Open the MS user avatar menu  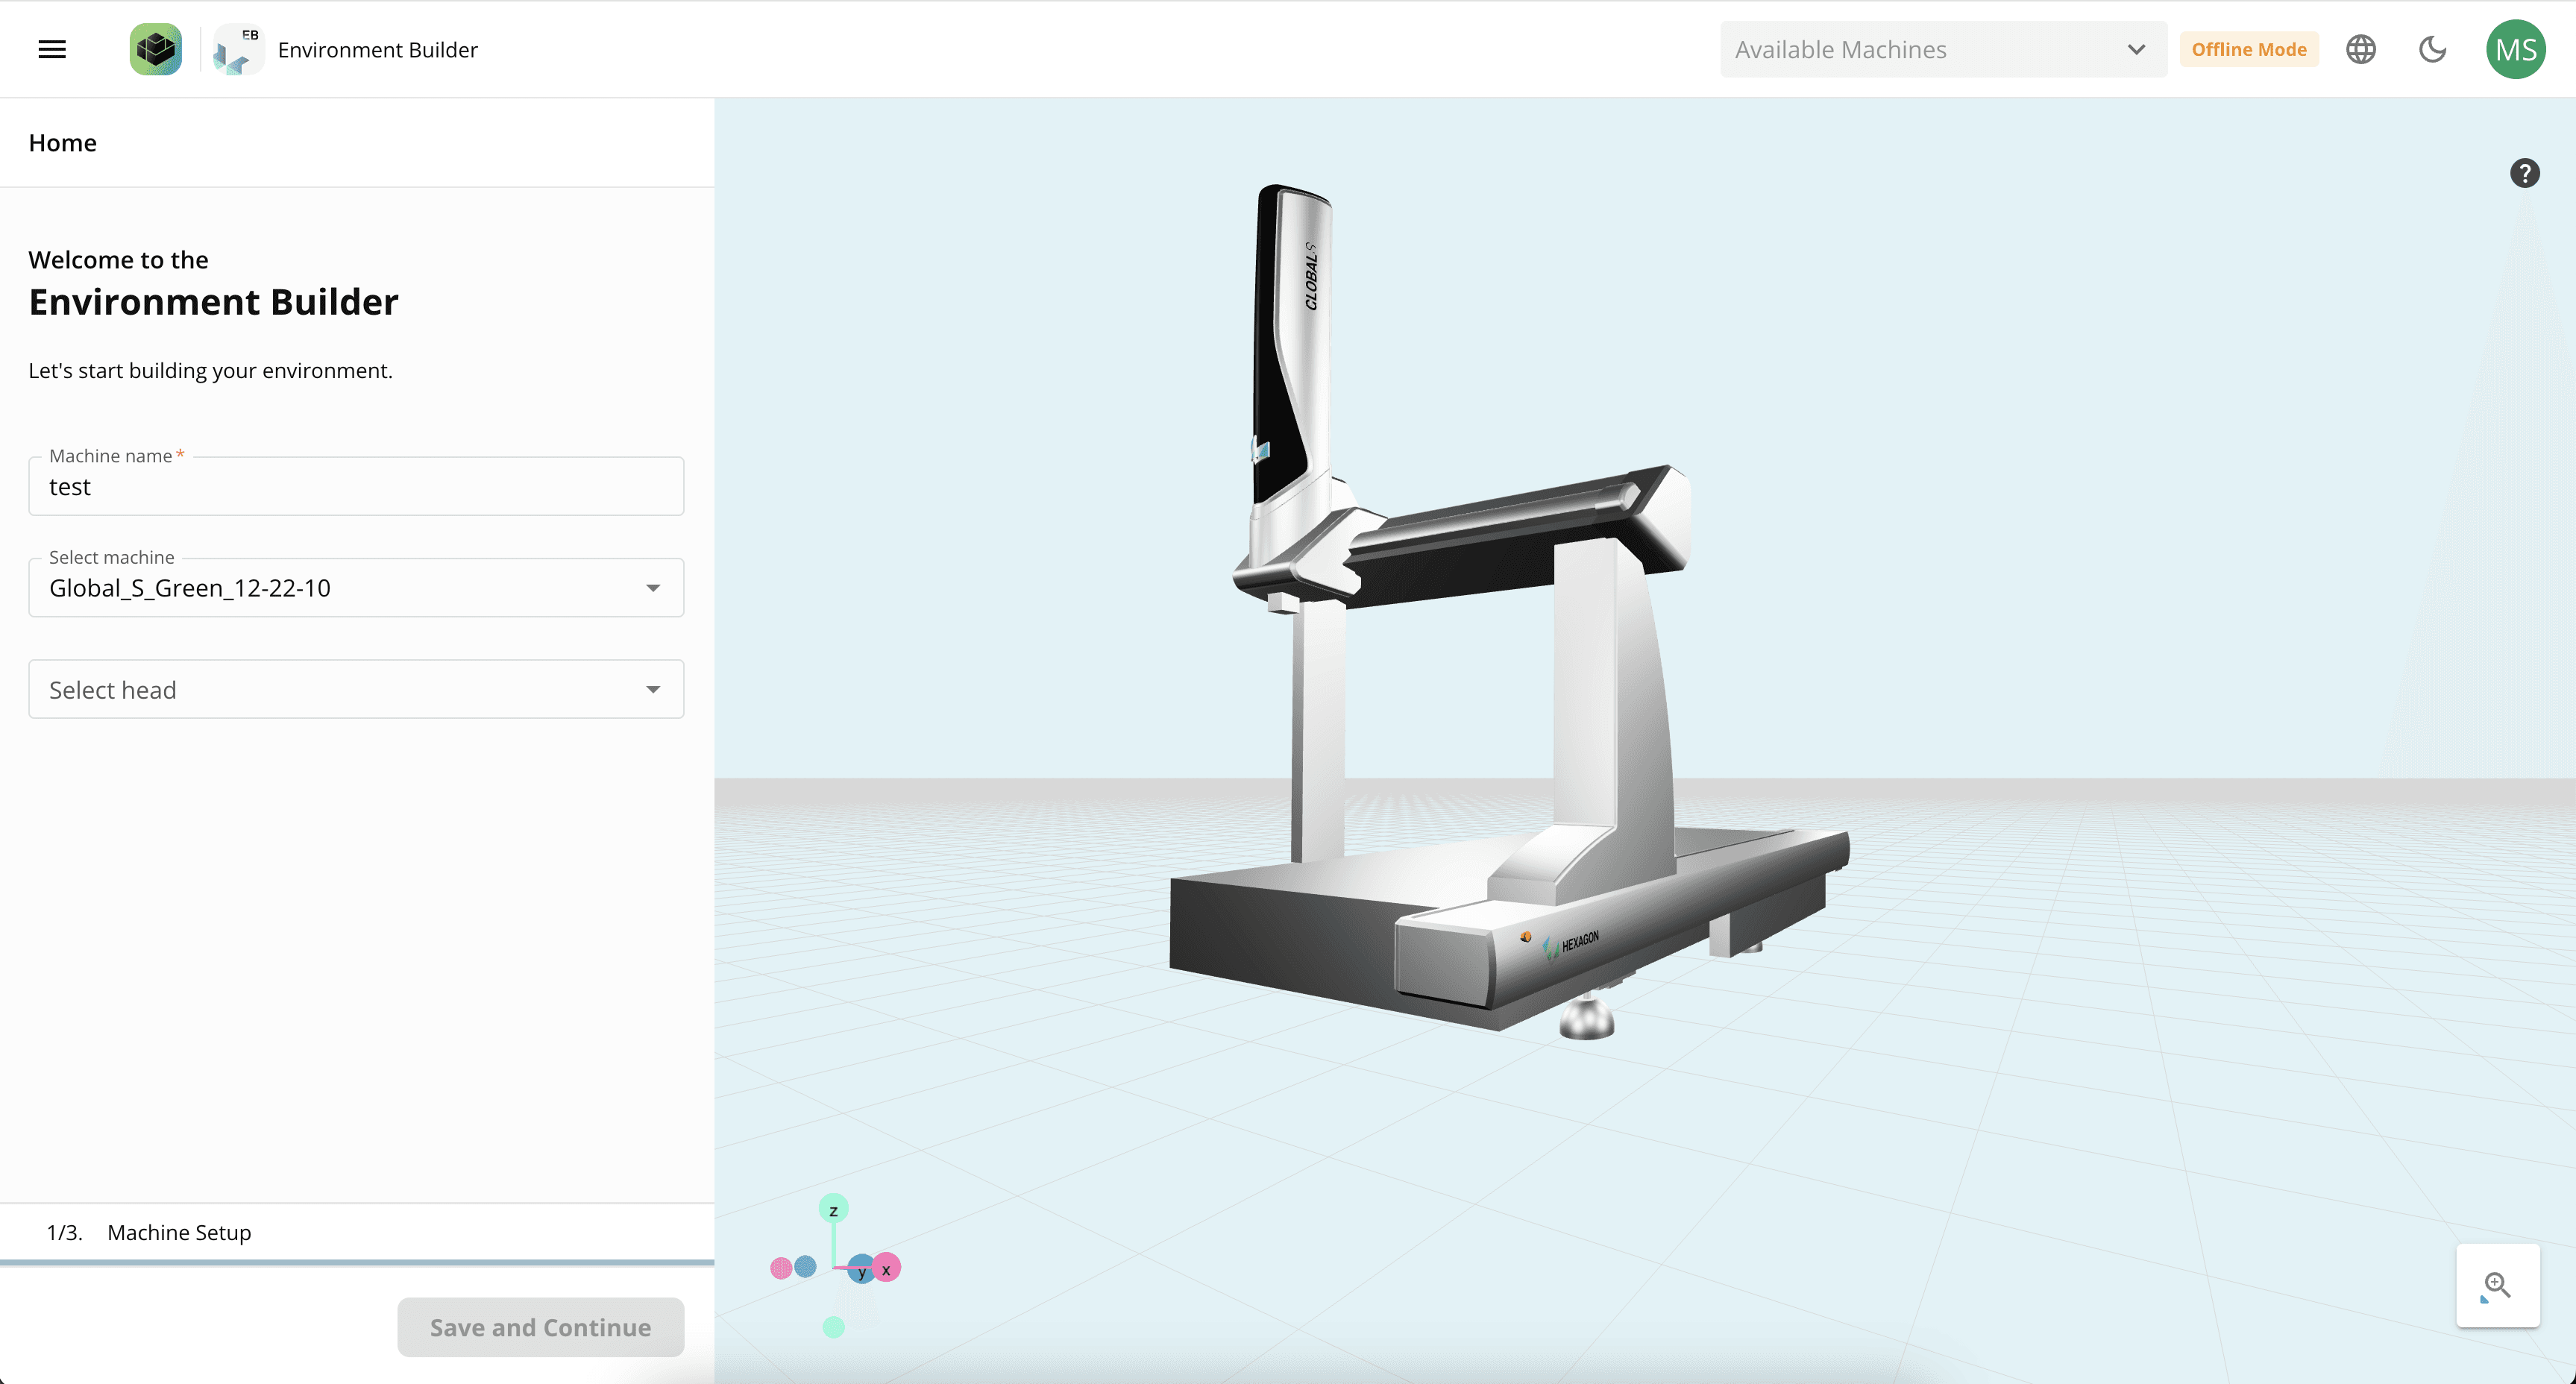click(2515, 49)
